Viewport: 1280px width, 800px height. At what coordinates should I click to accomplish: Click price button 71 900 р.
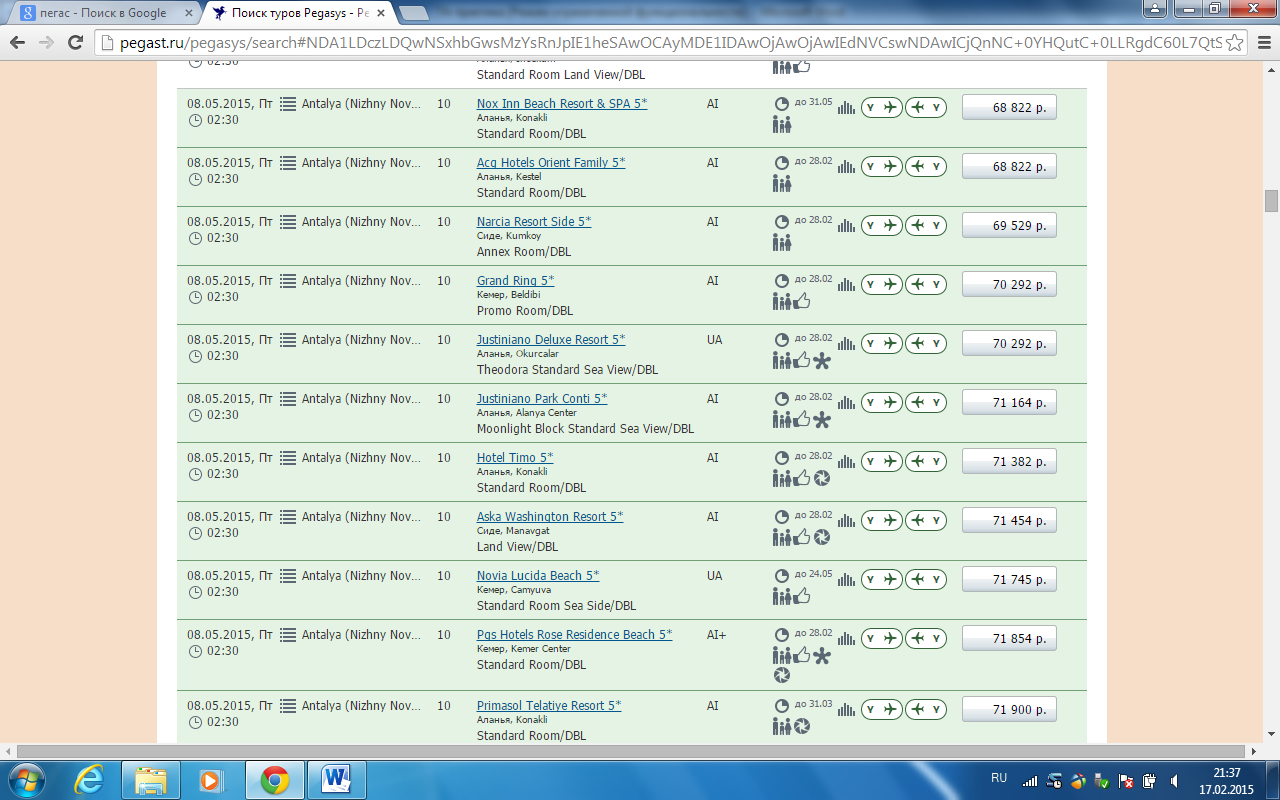coord(1009,710)
